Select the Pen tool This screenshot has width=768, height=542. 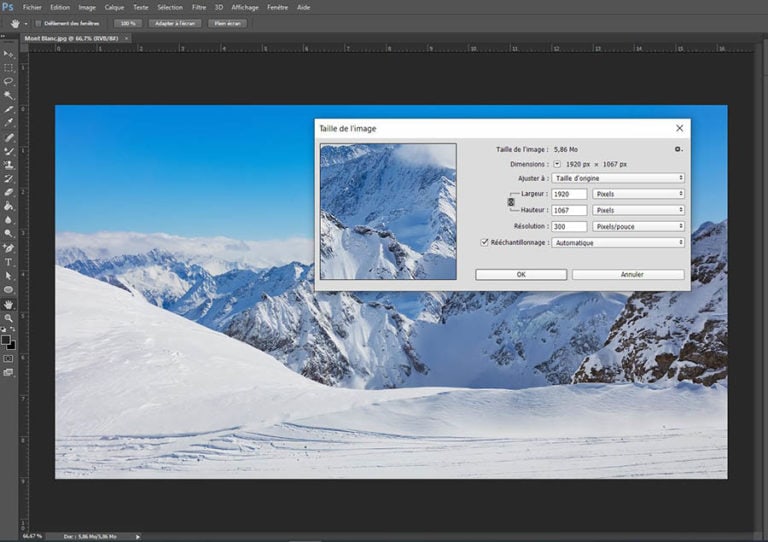8,248
